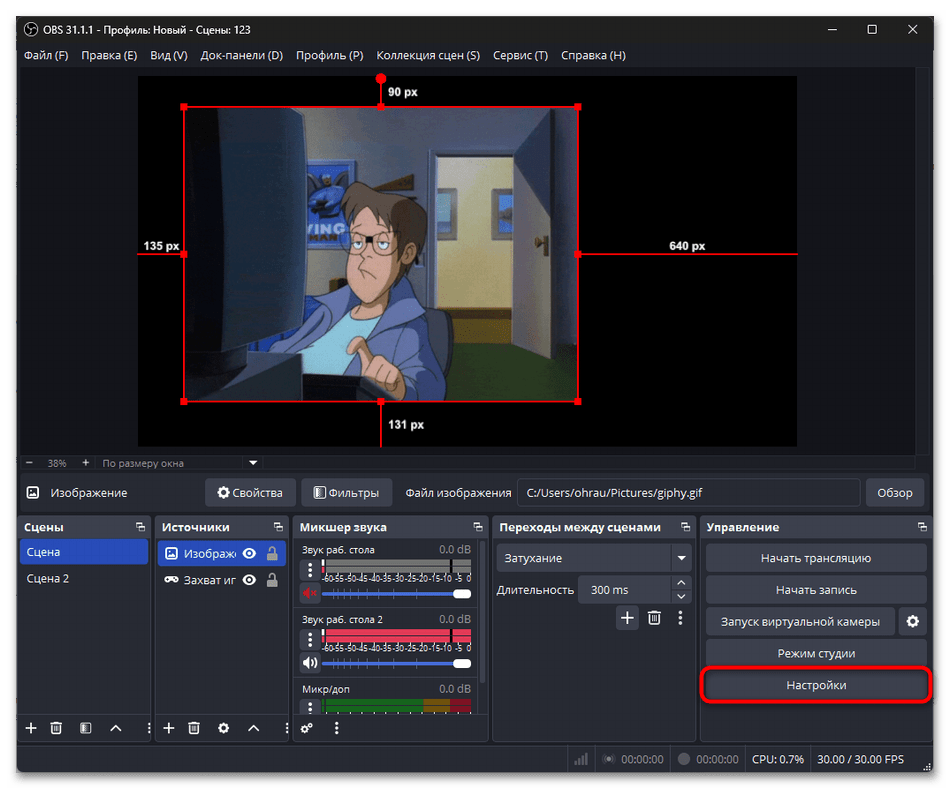Screen dimensions: 950x789
Task: Click image source in preview canvas
Action: (380, 254)
